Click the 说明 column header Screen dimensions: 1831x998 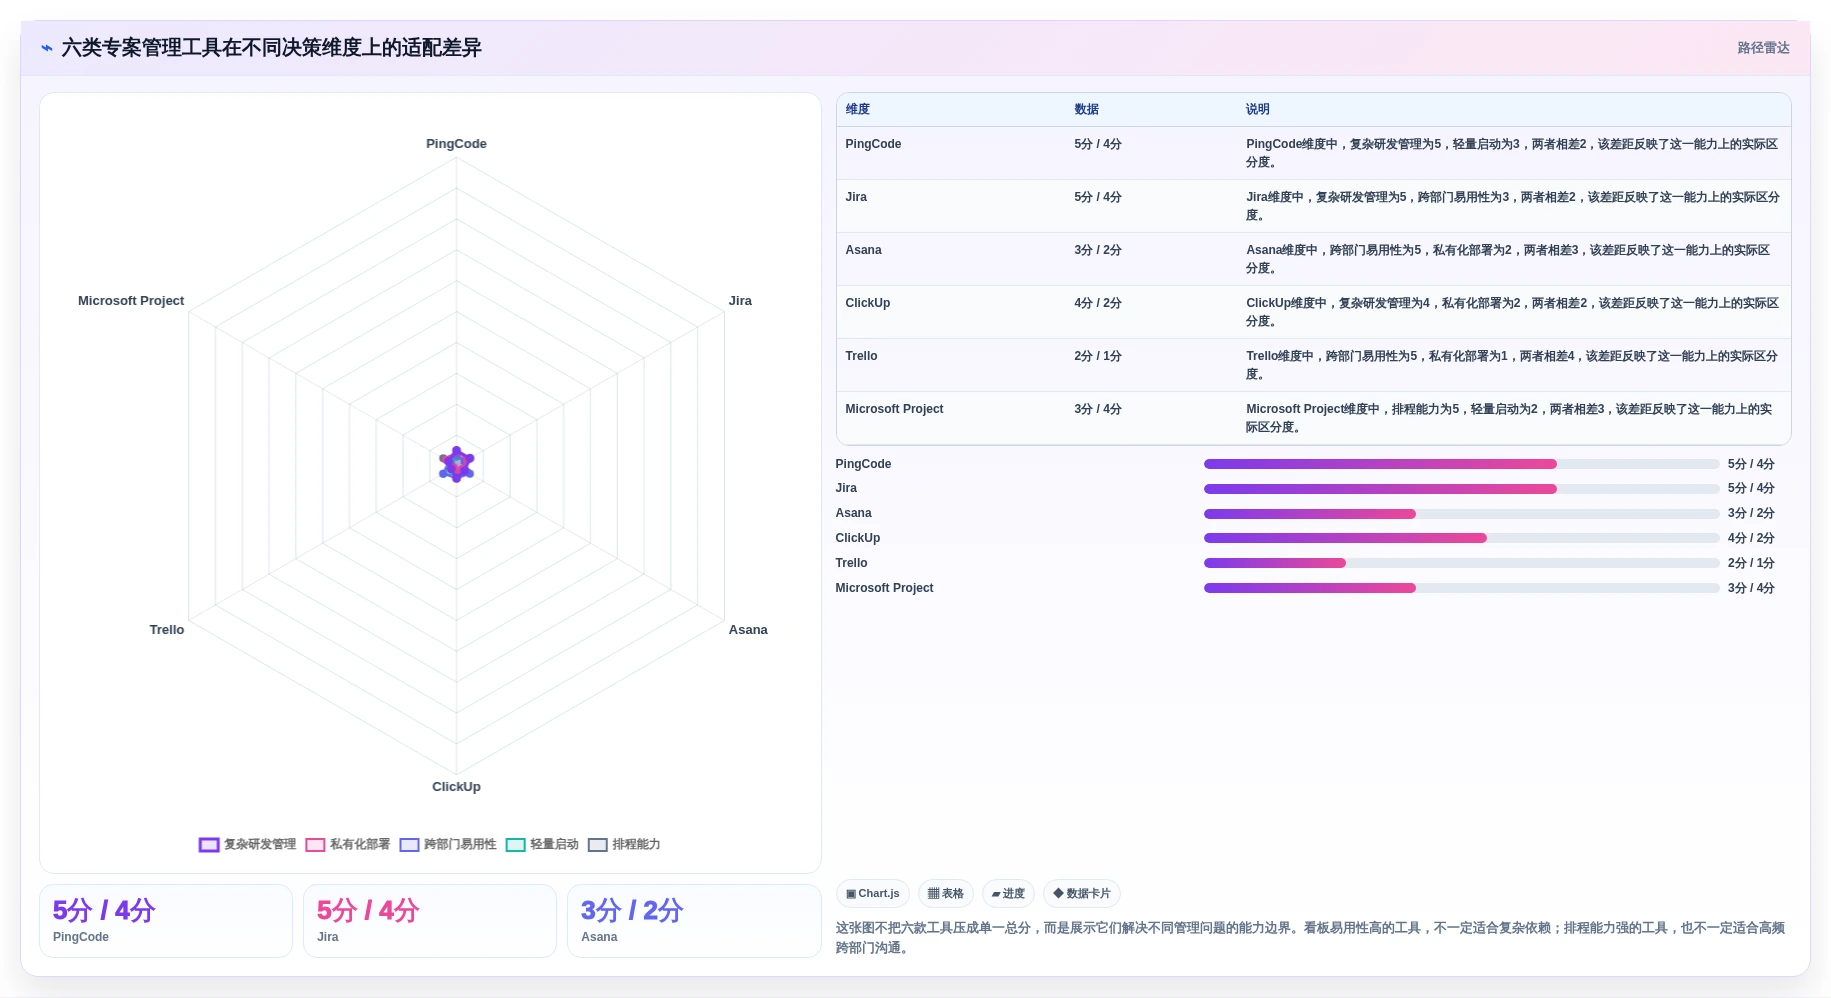tap(1258, 109)
